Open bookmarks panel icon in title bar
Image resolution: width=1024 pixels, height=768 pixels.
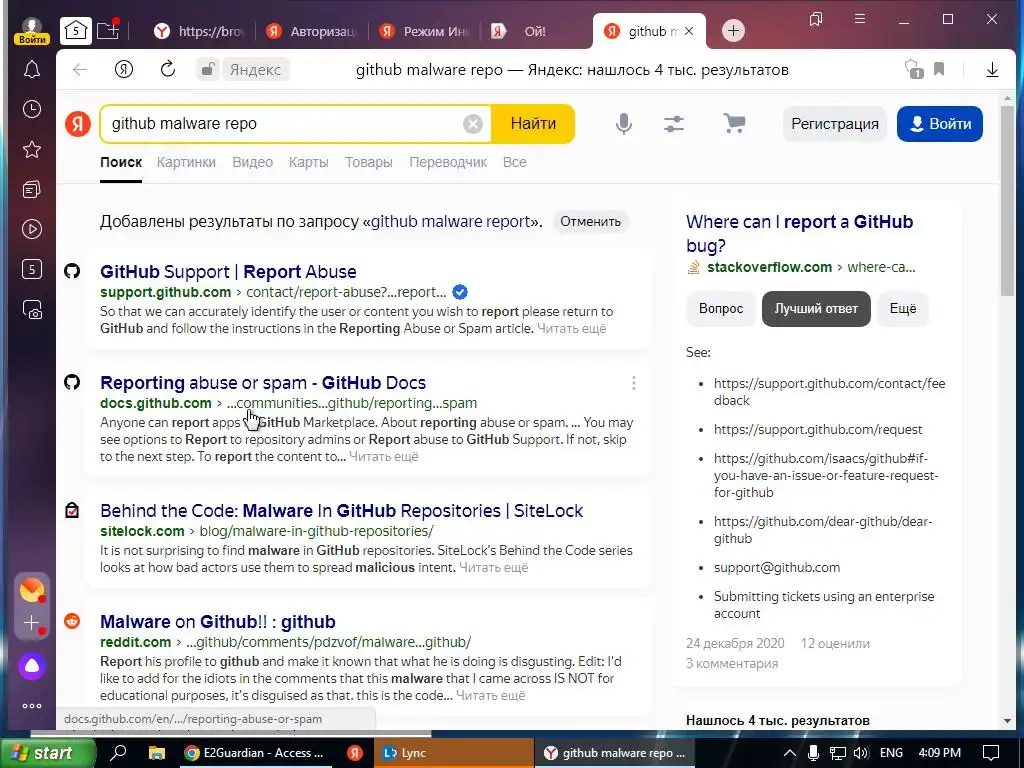pos(816,20)
